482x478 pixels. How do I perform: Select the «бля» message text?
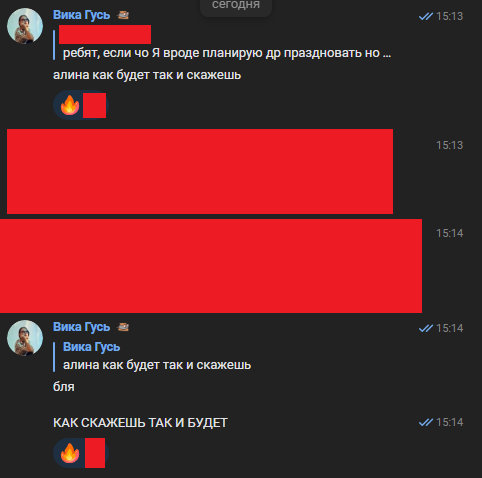(x=64, y=387)
